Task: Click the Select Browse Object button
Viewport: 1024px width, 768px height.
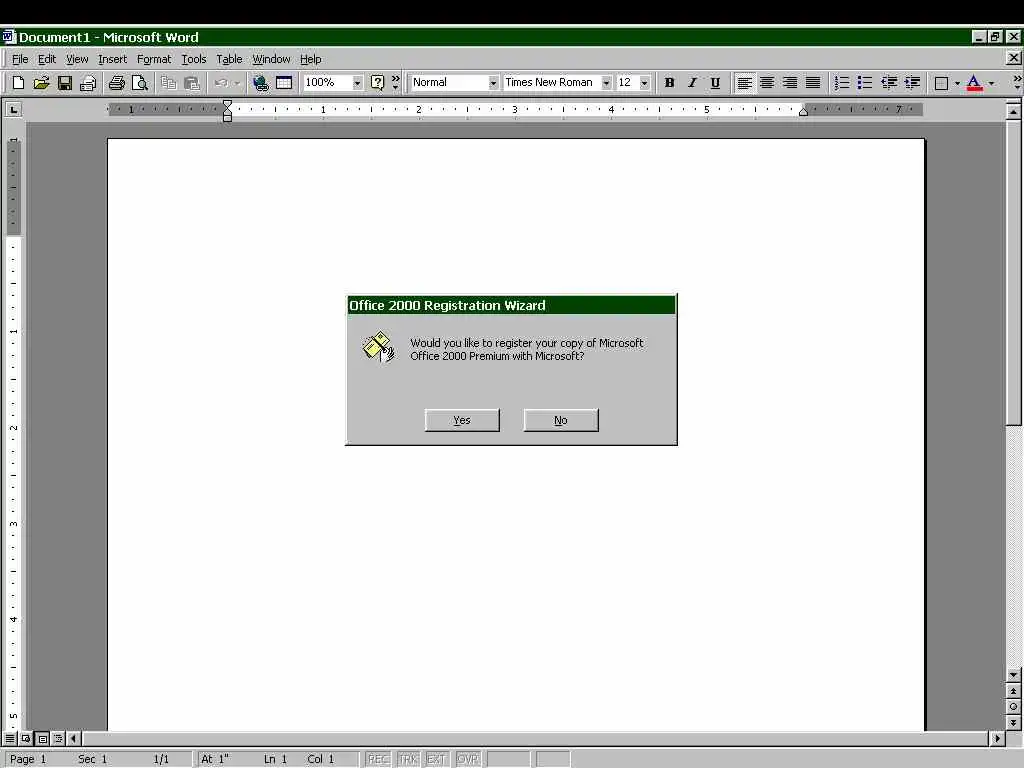Action: tap(1013, 707)
